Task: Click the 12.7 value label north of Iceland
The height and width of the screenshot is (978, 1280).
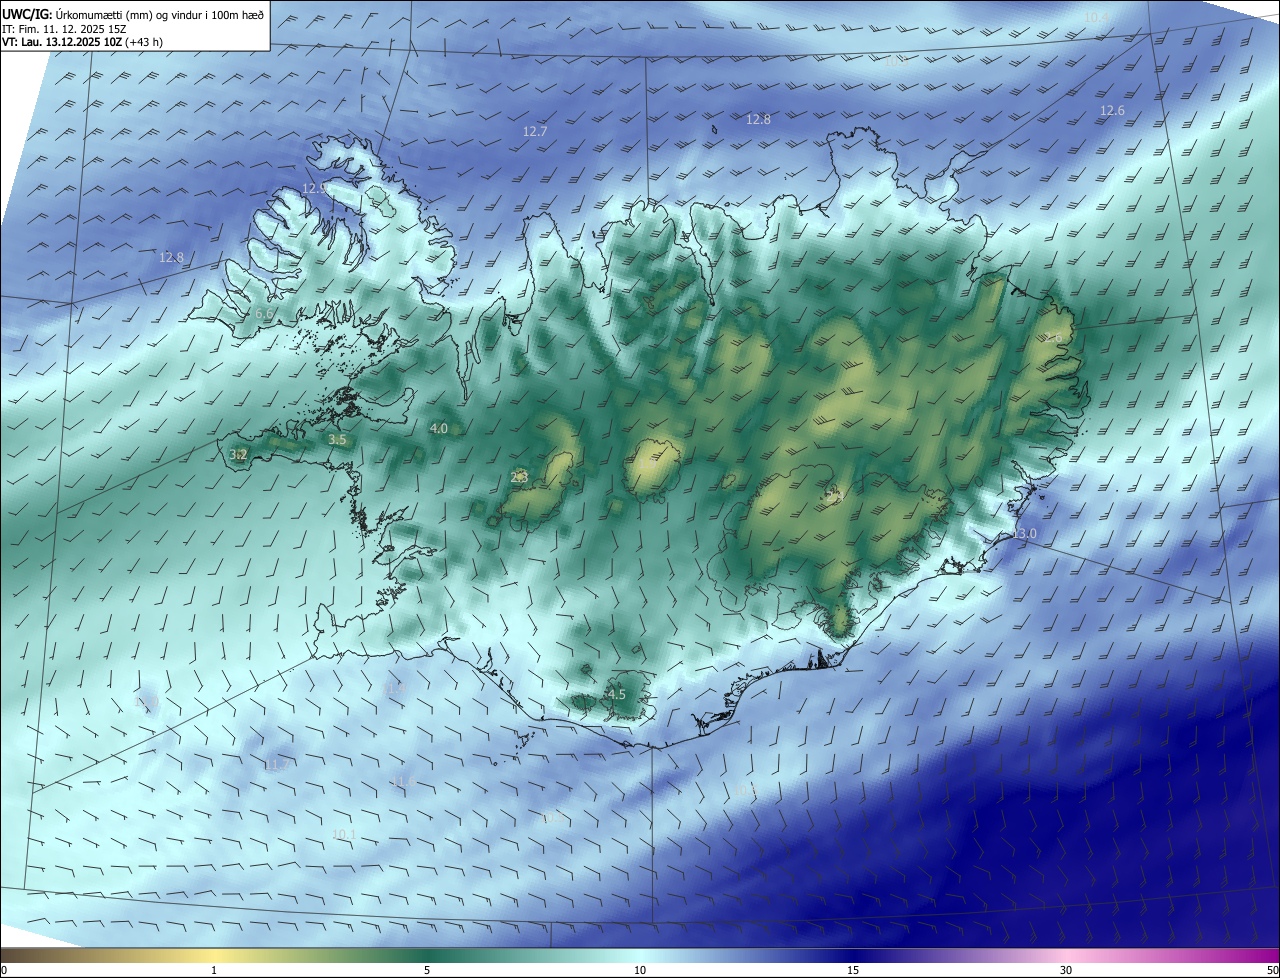Action: coord(535,131)
